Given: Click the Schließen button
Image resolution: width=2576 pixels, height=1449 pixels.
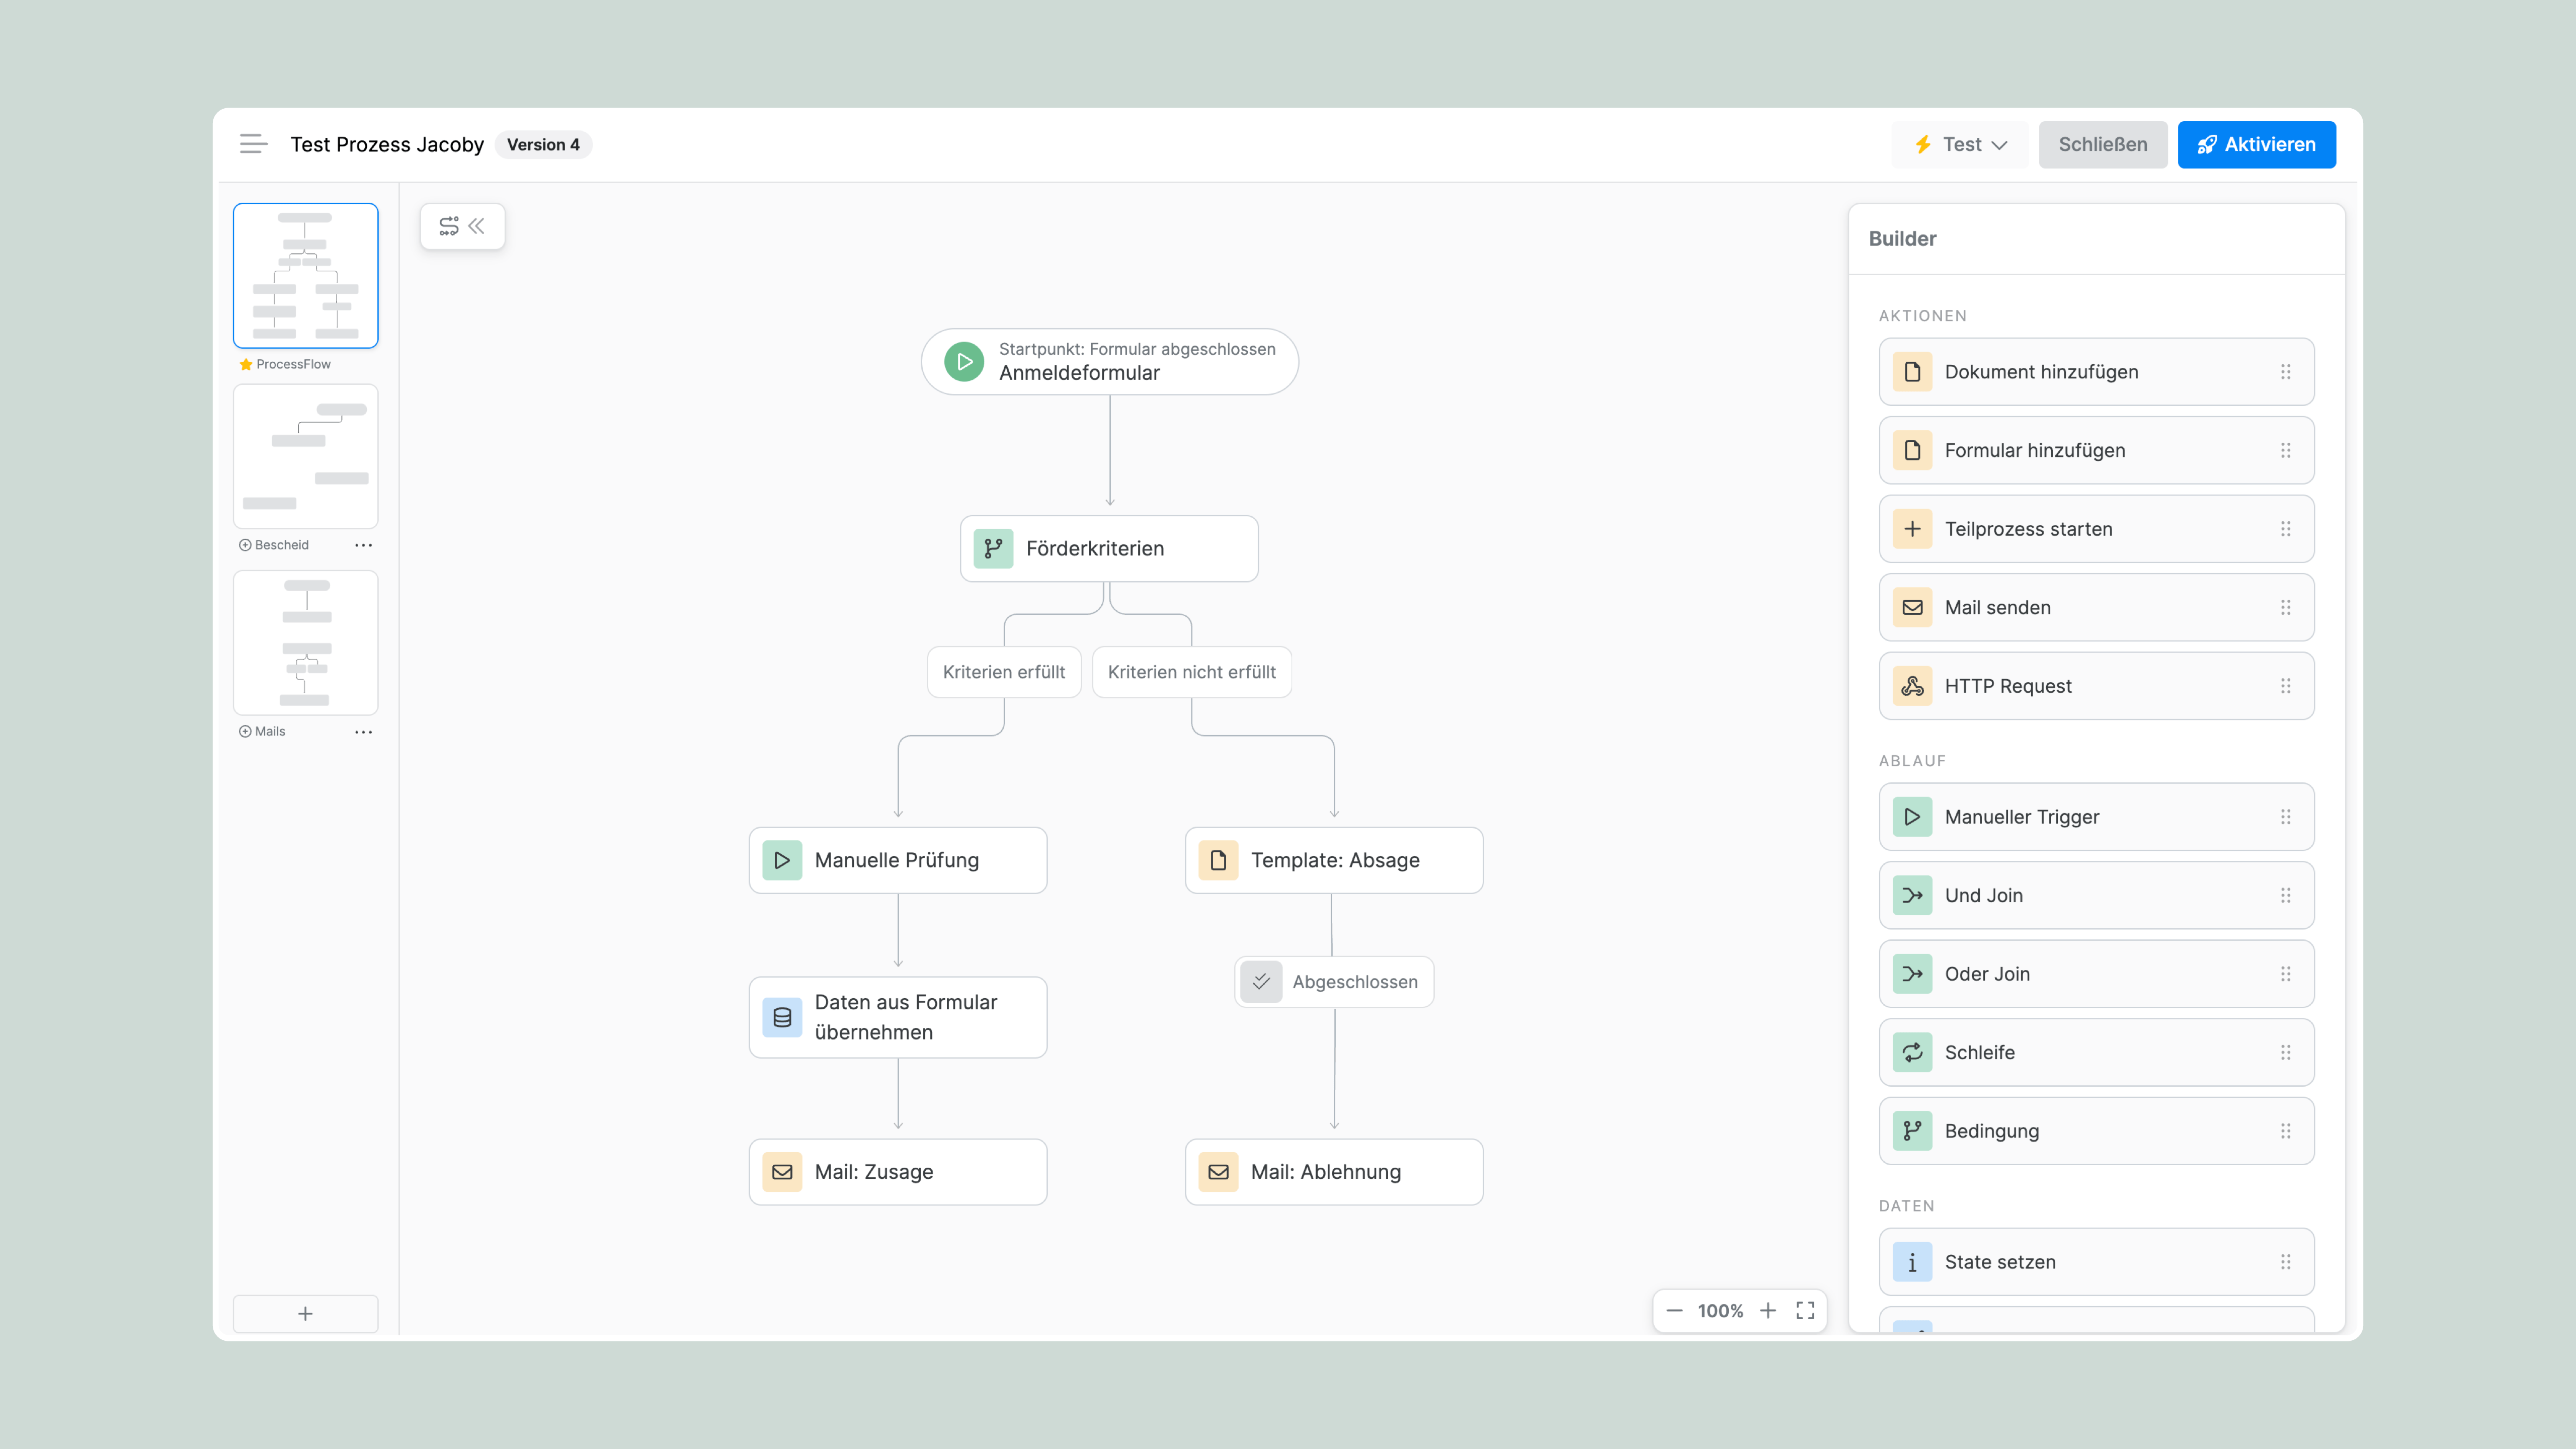Looking at the screenshot, I should [2102, 144].
